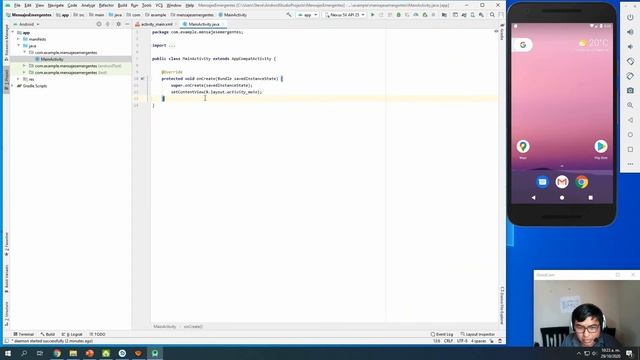Open Maps app on emulator screen
640x360 pixels.
pos(523,147)
